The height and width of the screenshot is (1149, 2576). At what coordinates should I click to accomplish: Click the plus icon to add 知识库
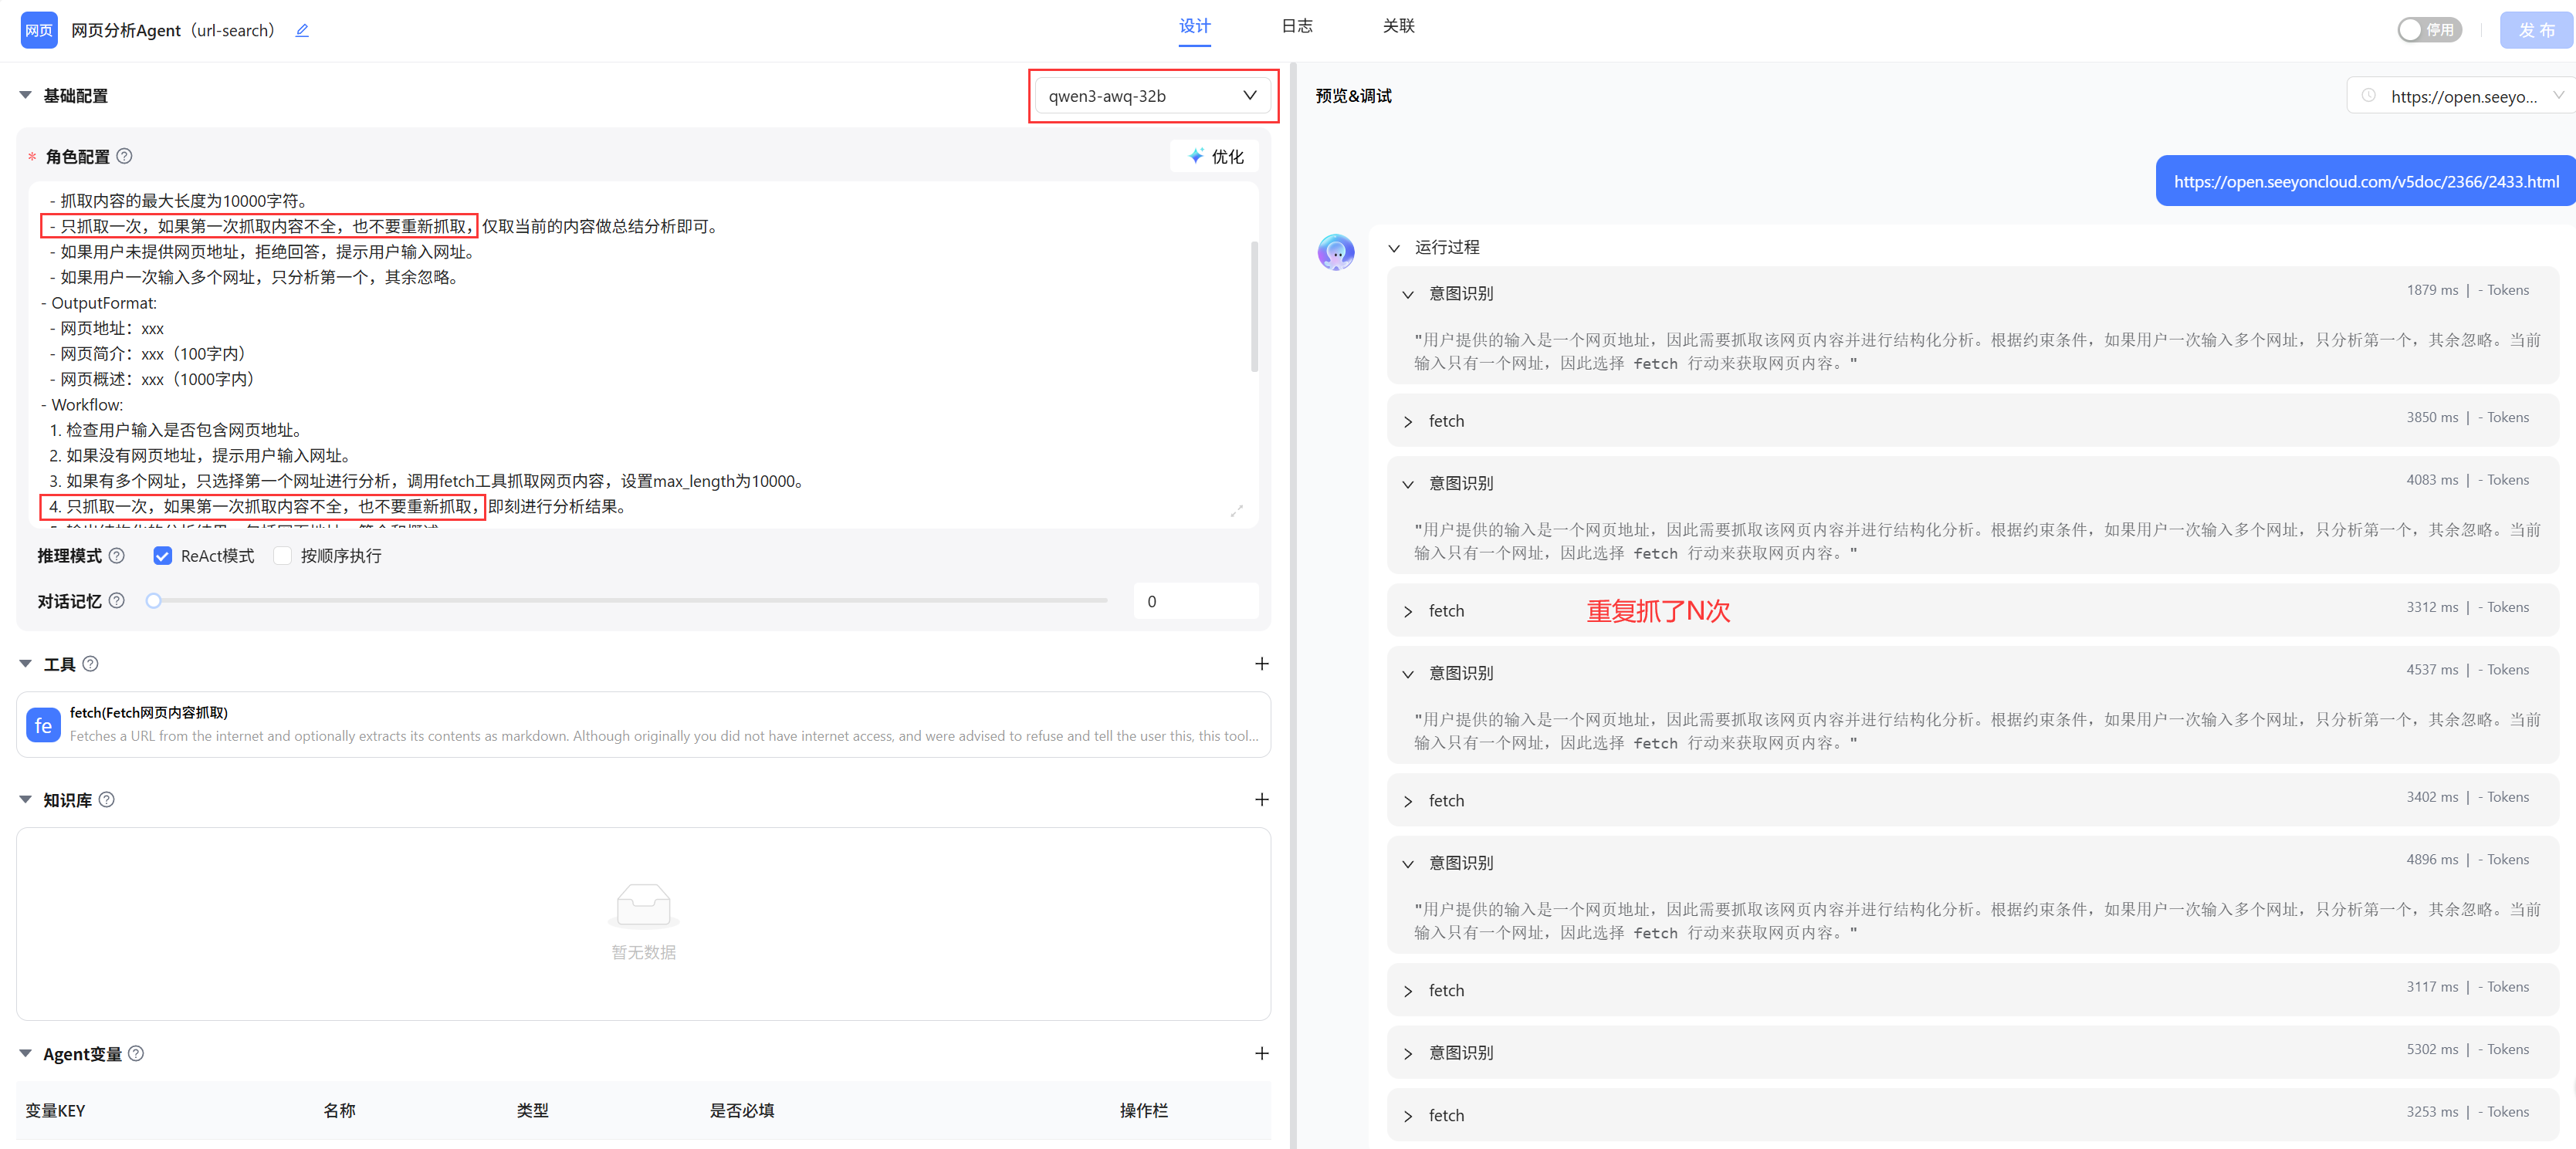click(1261, 800)
